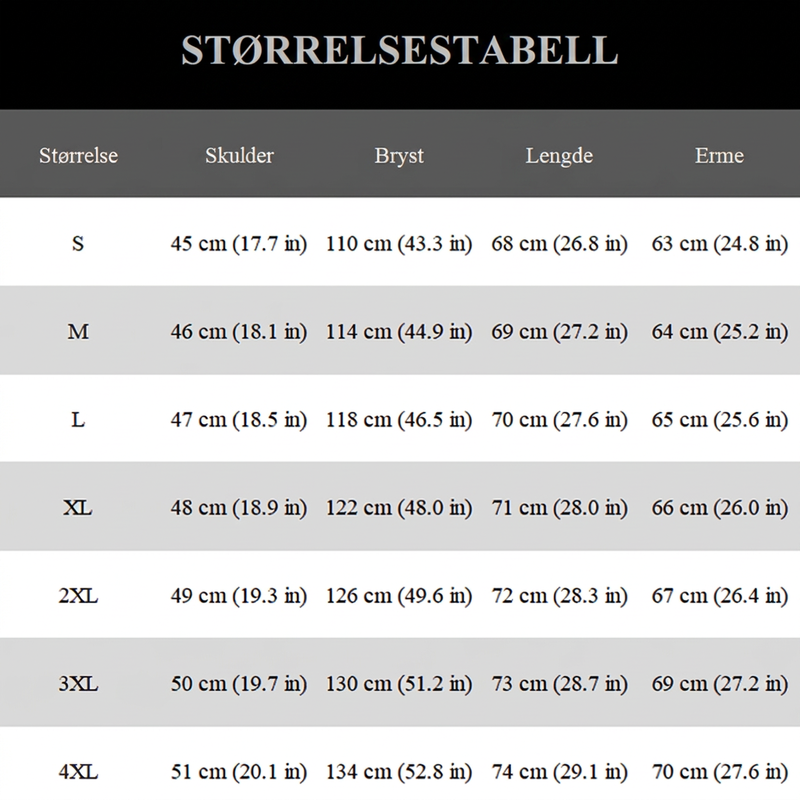Select the M size row label
800x800 pixels.
pos(78,332)
